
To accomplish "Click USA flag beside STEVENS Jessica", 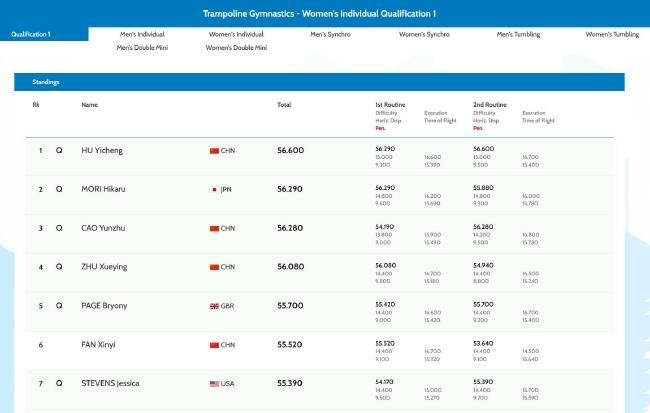I will click(214, 384).
